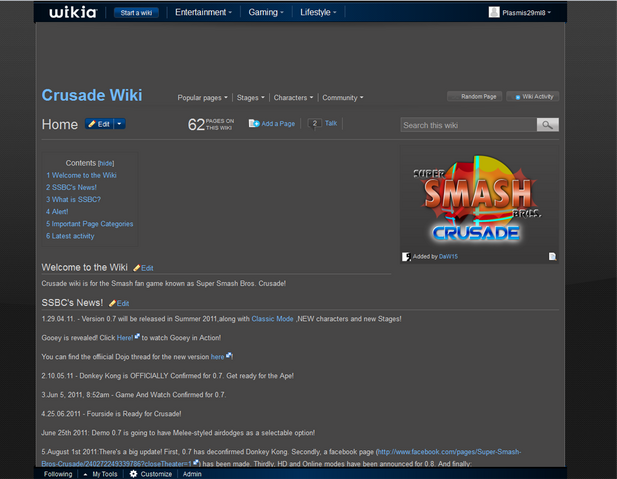The width and height of the screenshot is (617, 479).
Task: Jump to 3 What is SSBC?
Action: tap(73, 200)
